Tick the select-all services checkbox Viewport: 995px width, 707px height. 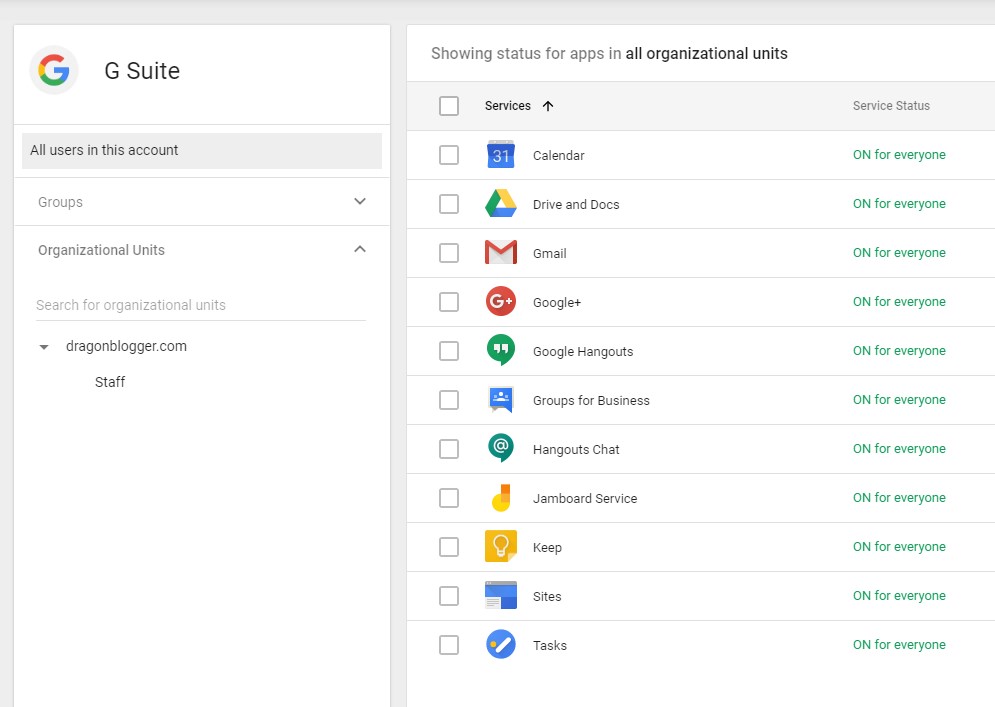449,106
